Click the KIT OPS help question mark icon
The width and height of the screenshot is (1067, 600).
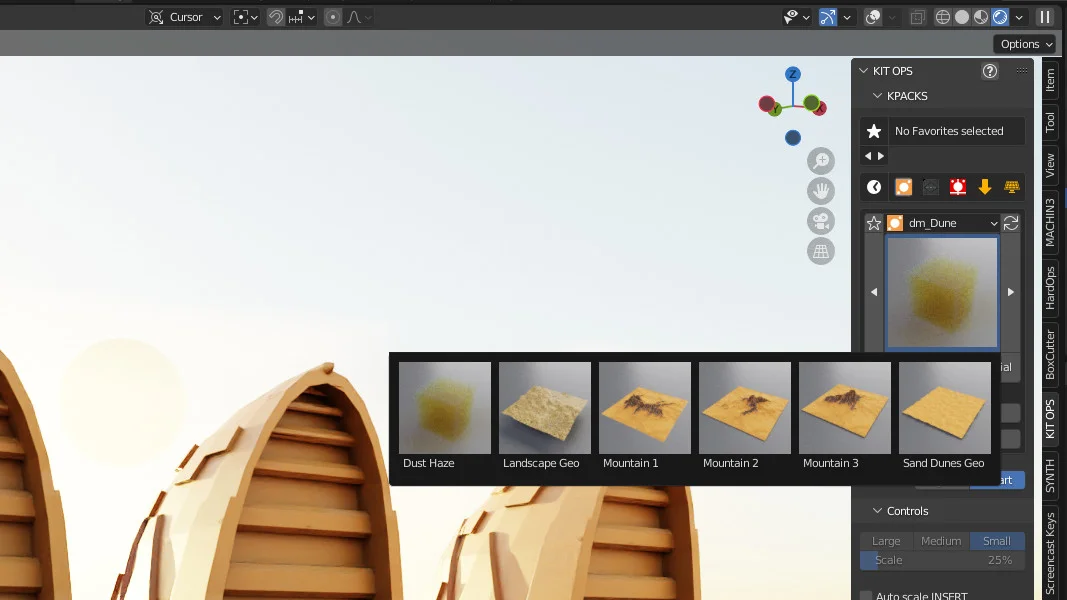click(989, 71)
